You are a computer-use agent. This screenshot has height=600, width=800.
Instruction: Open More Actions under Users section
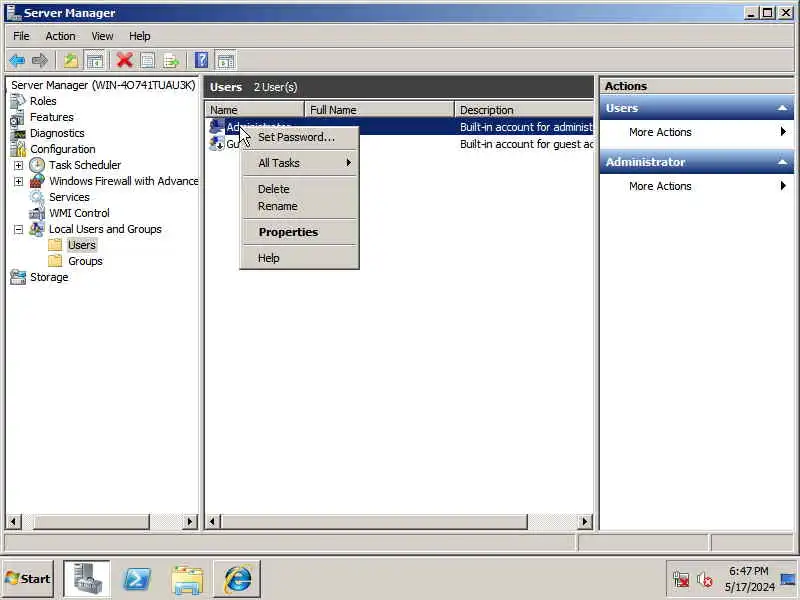tap(697, 132)
